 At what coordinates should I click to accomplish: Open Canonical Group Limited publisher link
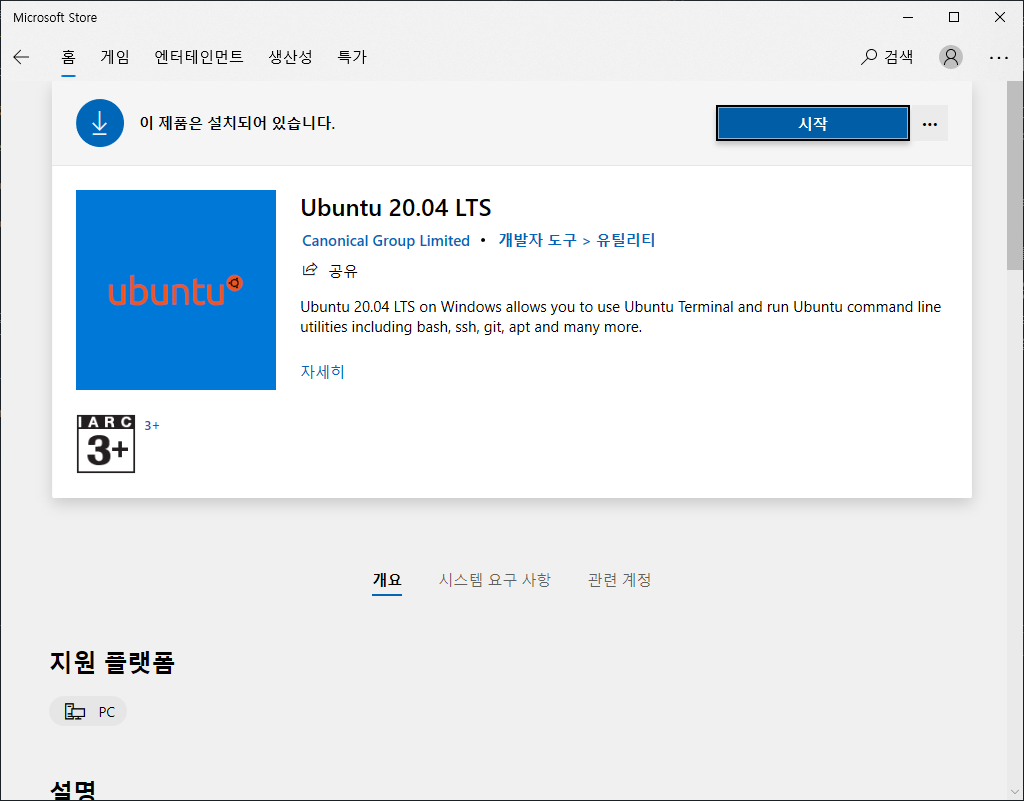point(386,240)
